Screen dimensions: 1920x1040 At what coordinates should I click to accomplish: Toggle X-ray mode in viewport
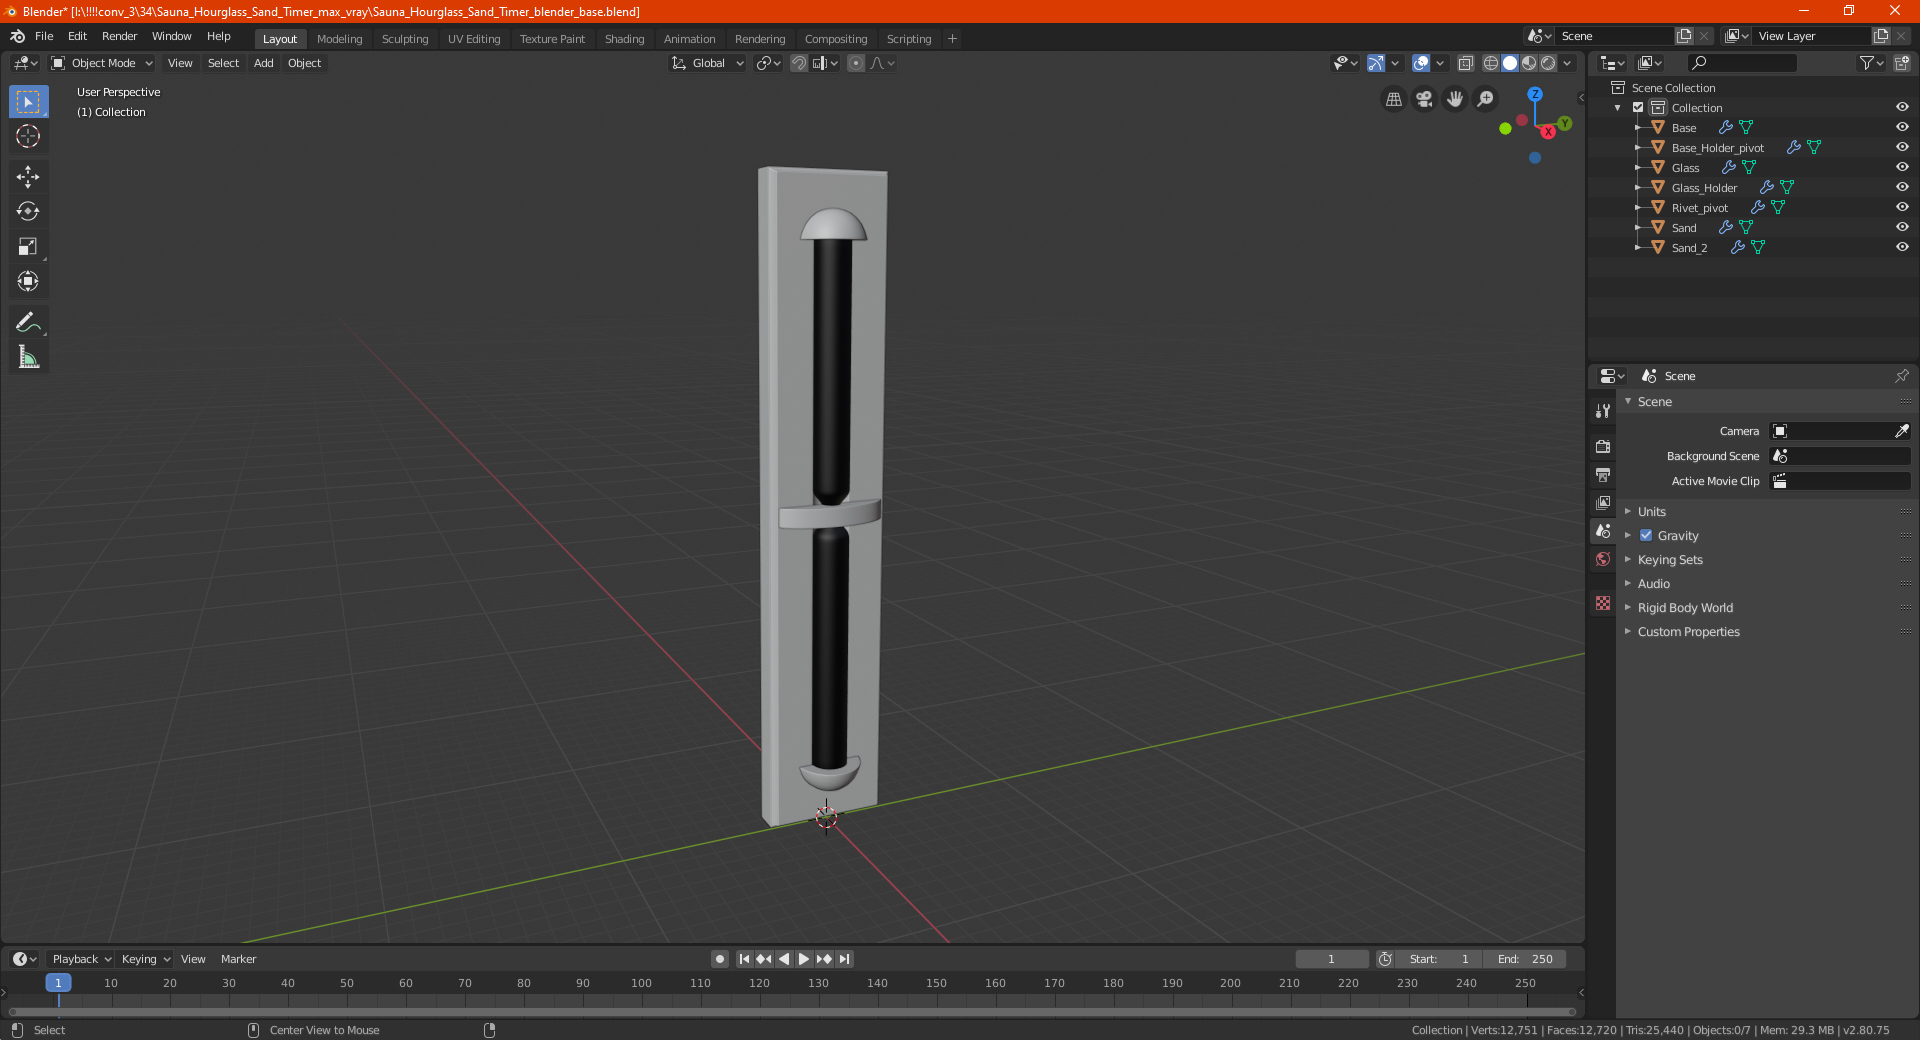tap(1466, 63)
